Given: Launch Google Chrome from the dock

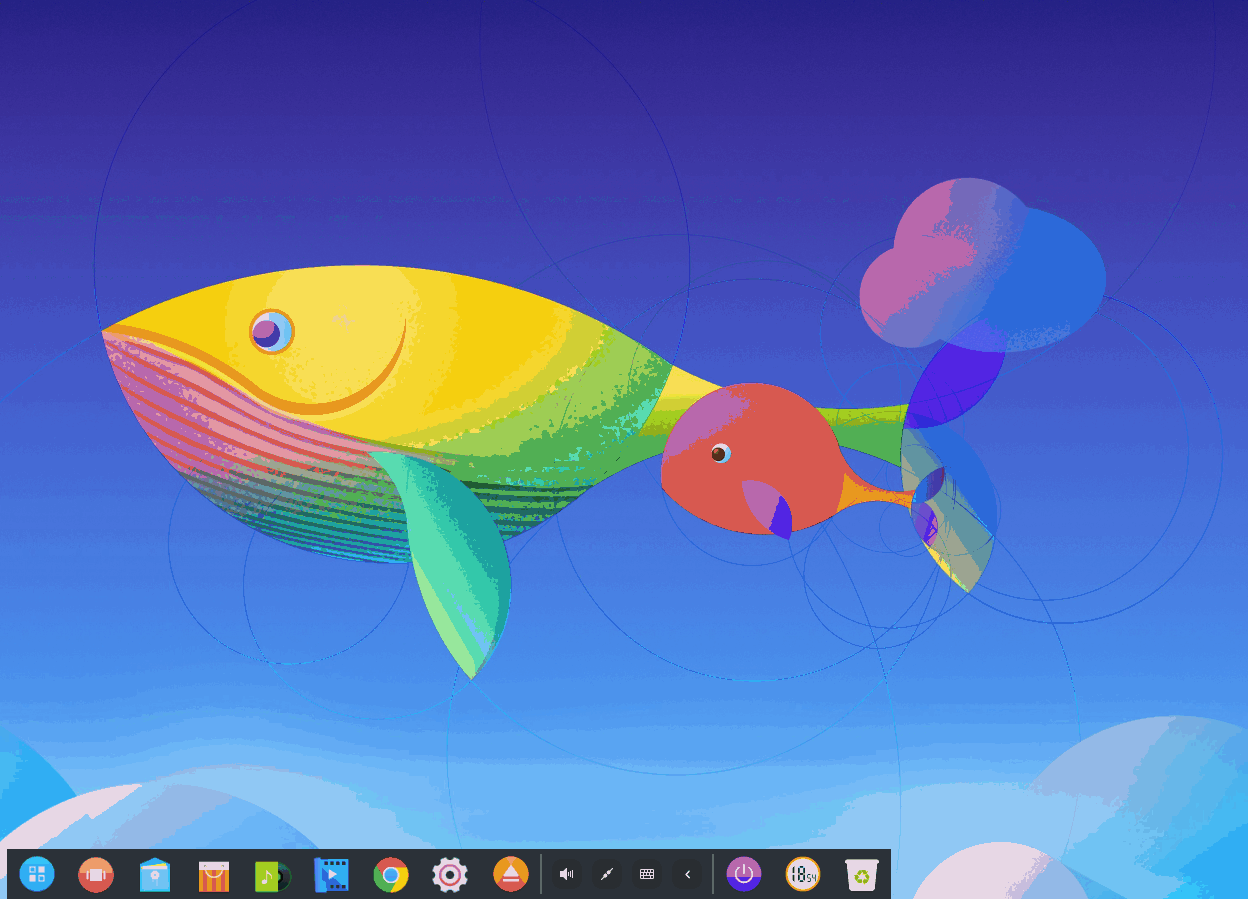Looking at the screenshot, I should click(391, 875).
